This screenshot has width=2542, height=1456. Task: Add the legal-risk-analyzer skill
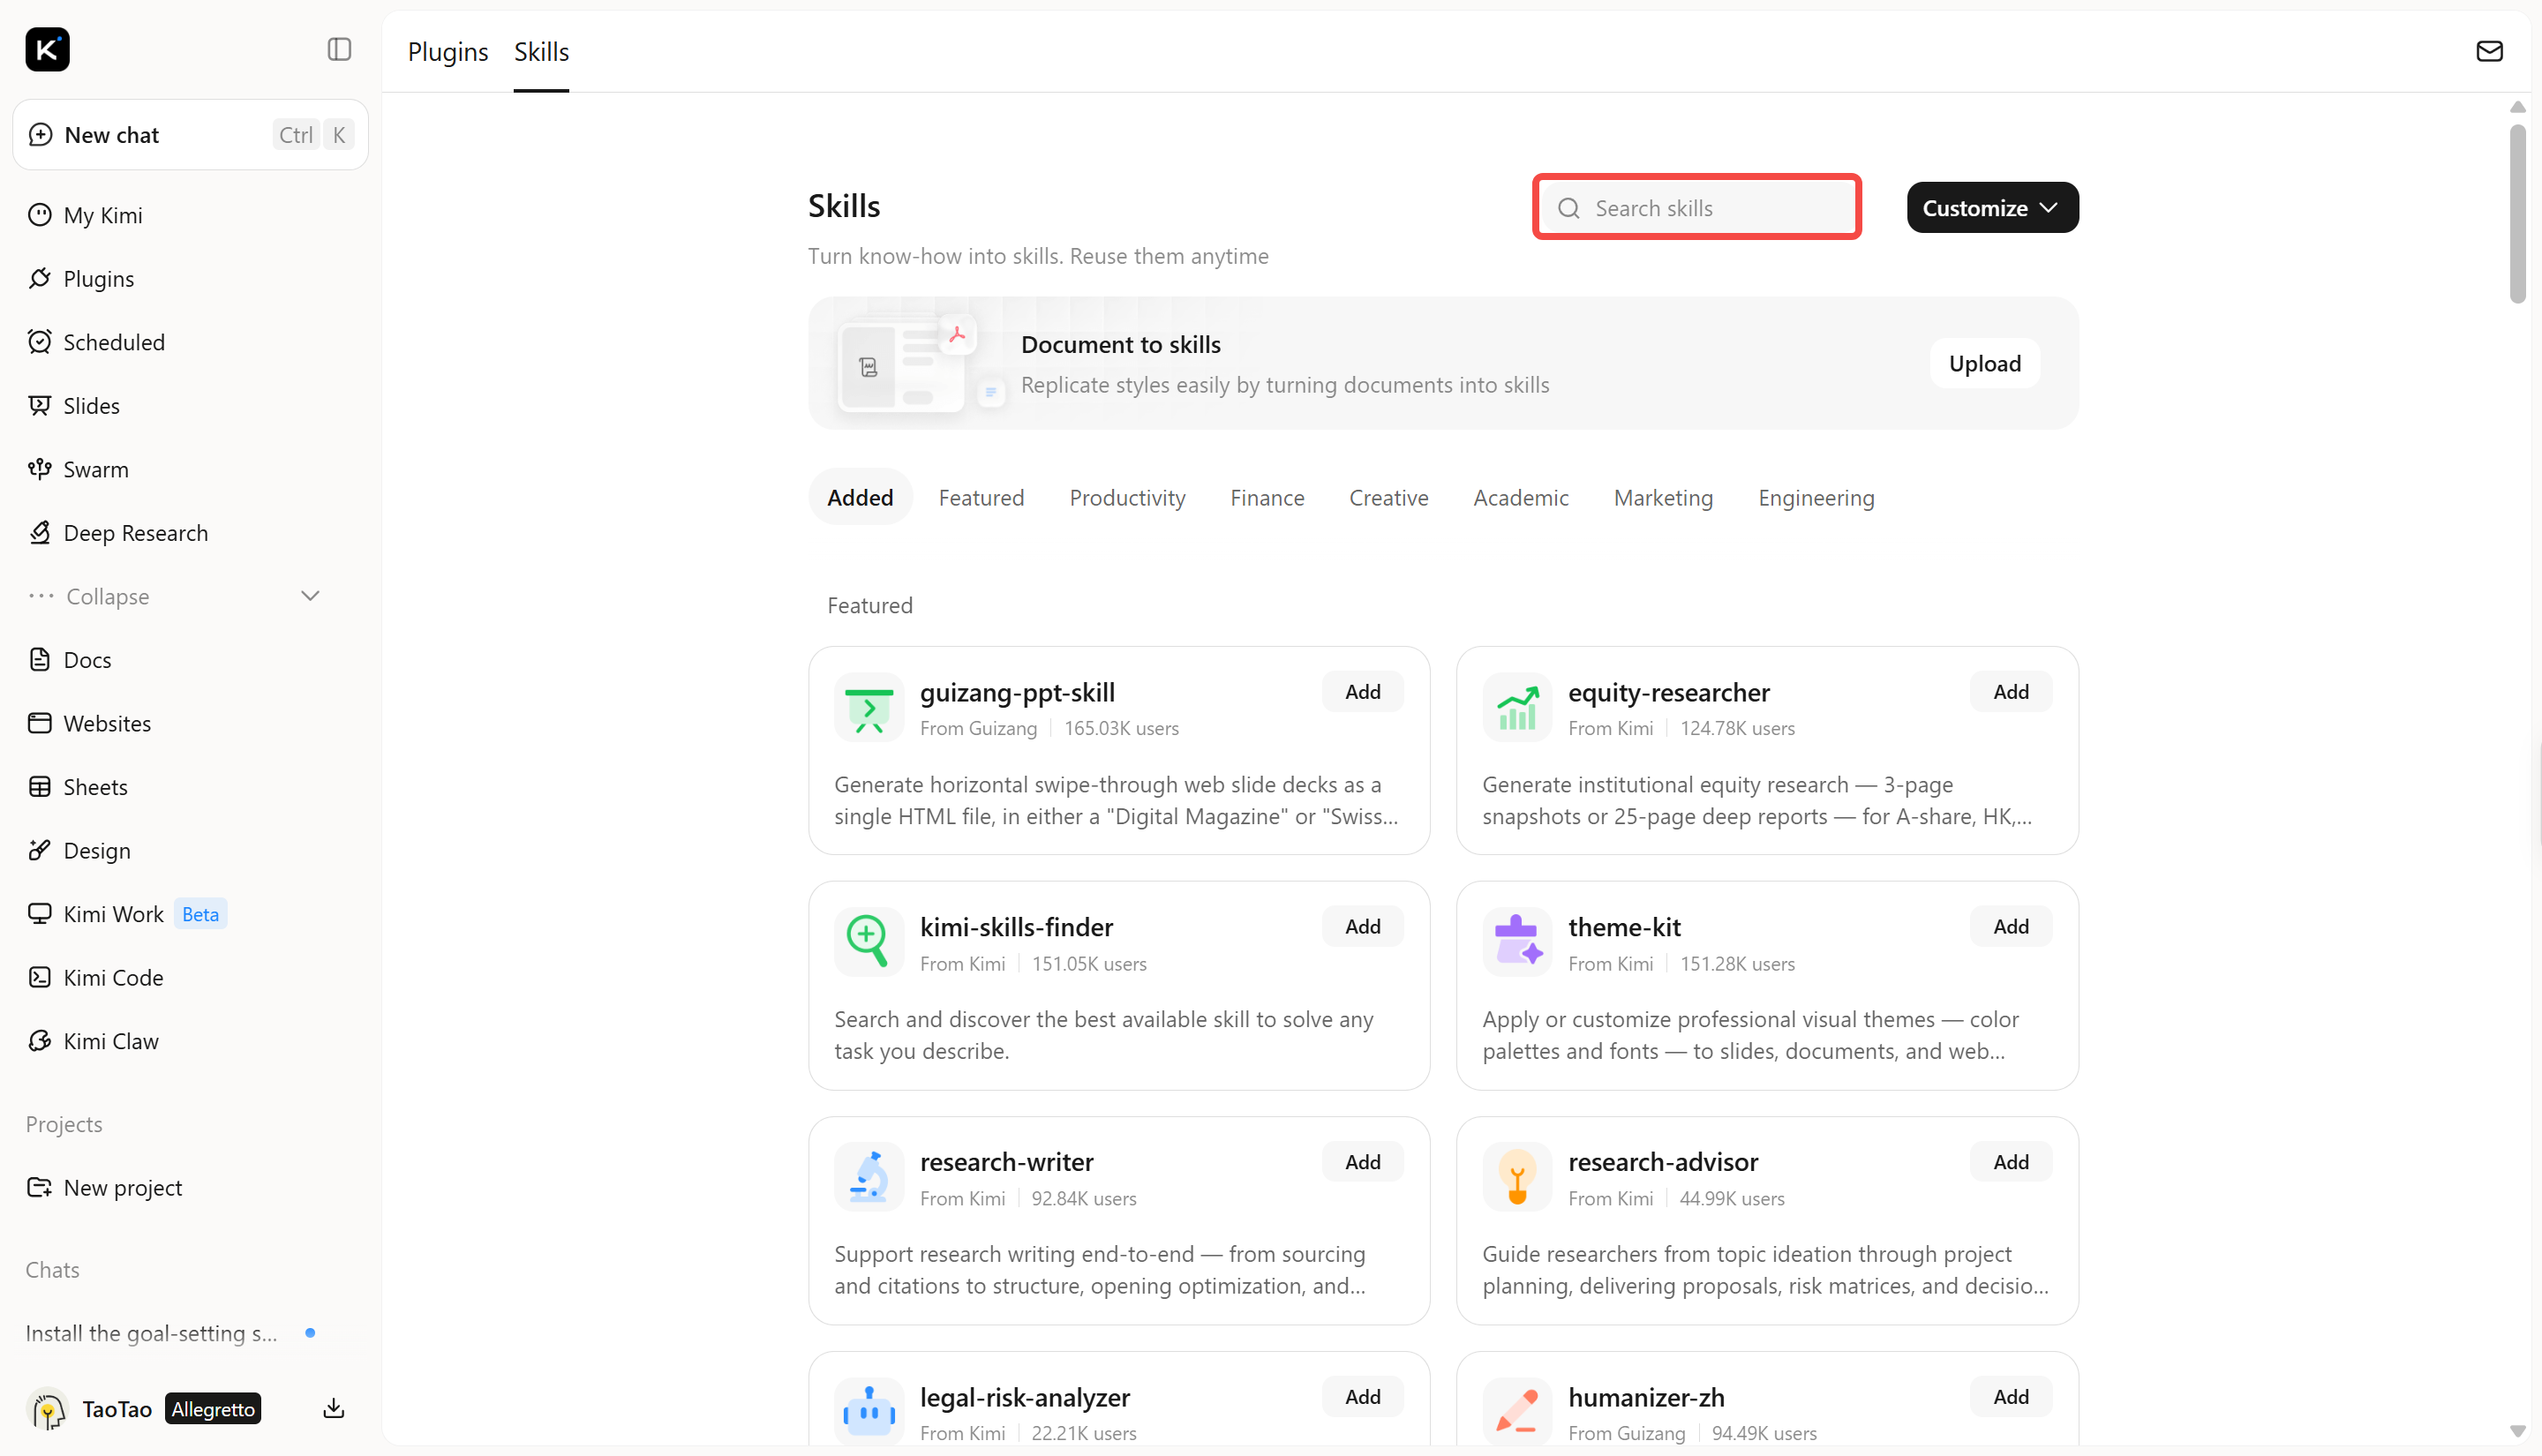pos(1362,1397)
